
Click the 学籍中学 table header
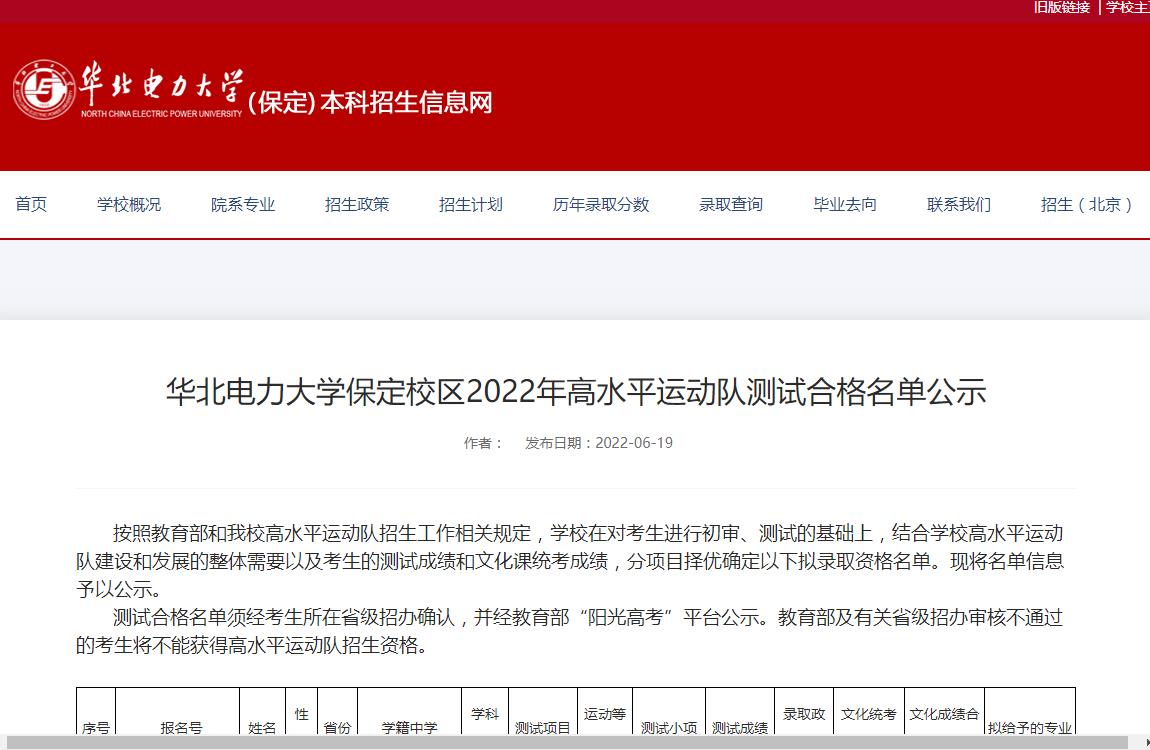(x=409, y=728)
